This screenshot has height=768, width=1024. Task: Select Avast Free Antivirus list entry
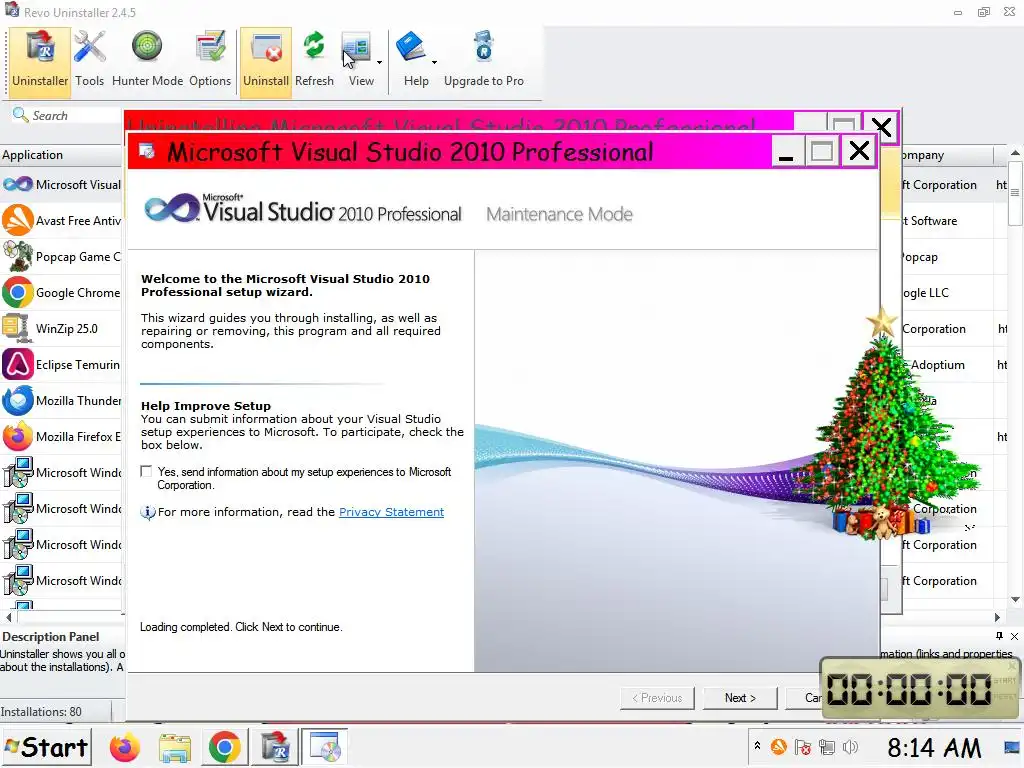click(x=61, y=221)
